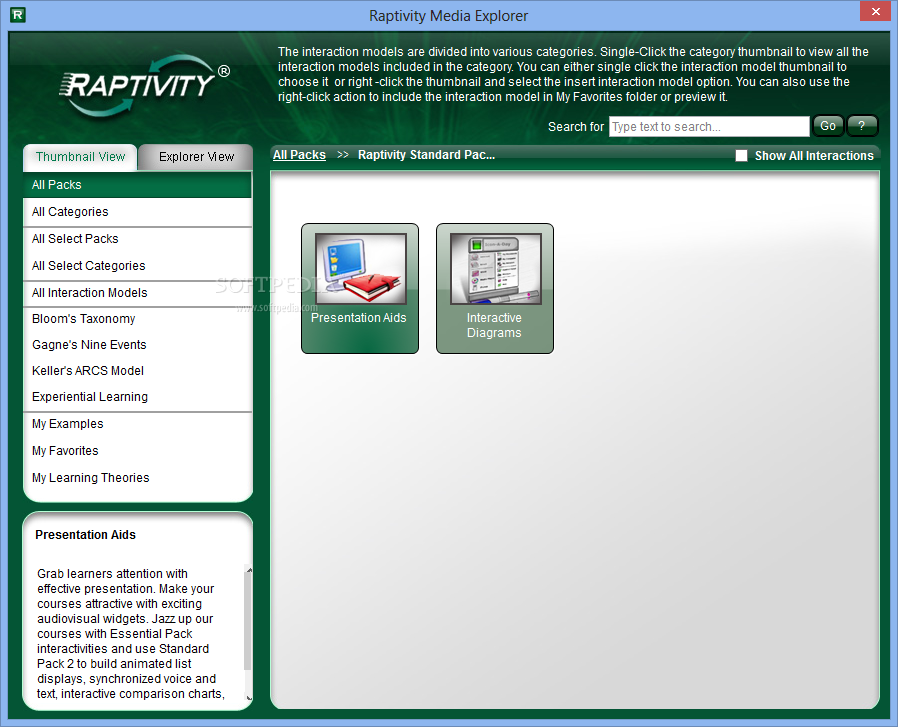
Task: Click the Raptivity app icon in title bar
Action: 18,15
